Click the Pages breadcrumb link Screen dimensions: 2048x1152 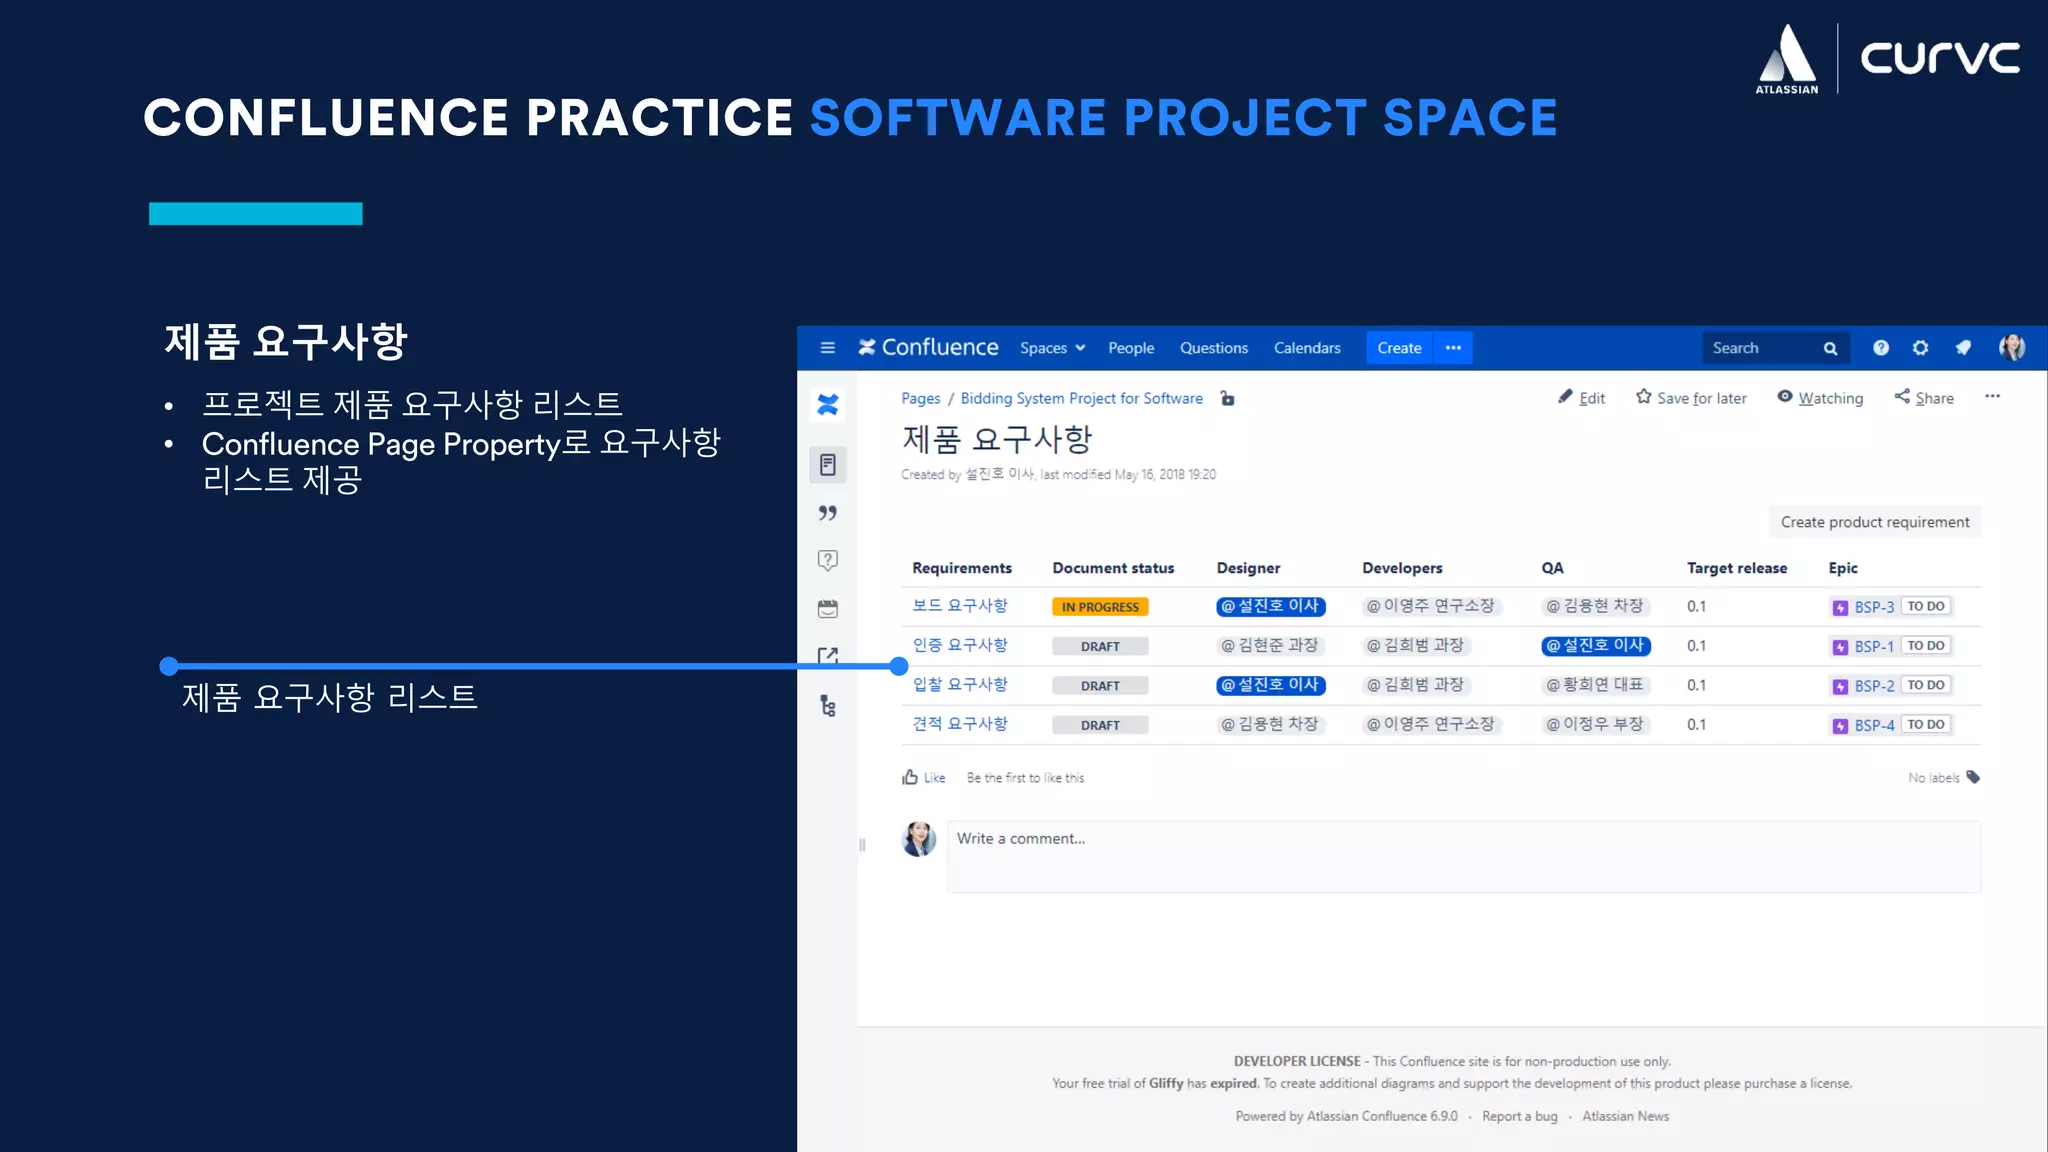pyautogui.click(x=920, y=398)
